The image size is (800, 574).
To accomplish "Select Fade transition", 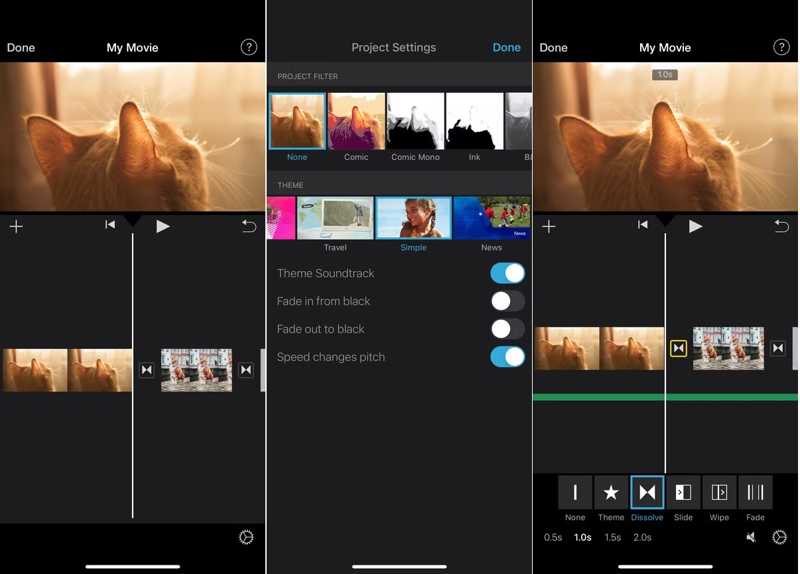I will pyautogui.click(x=756, y=492).
